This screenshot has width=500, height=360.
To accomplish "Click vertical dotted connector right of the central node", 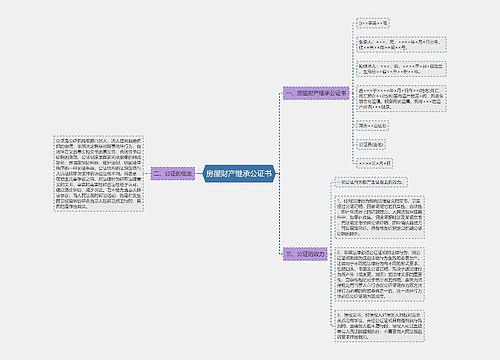I will point(279,174).
